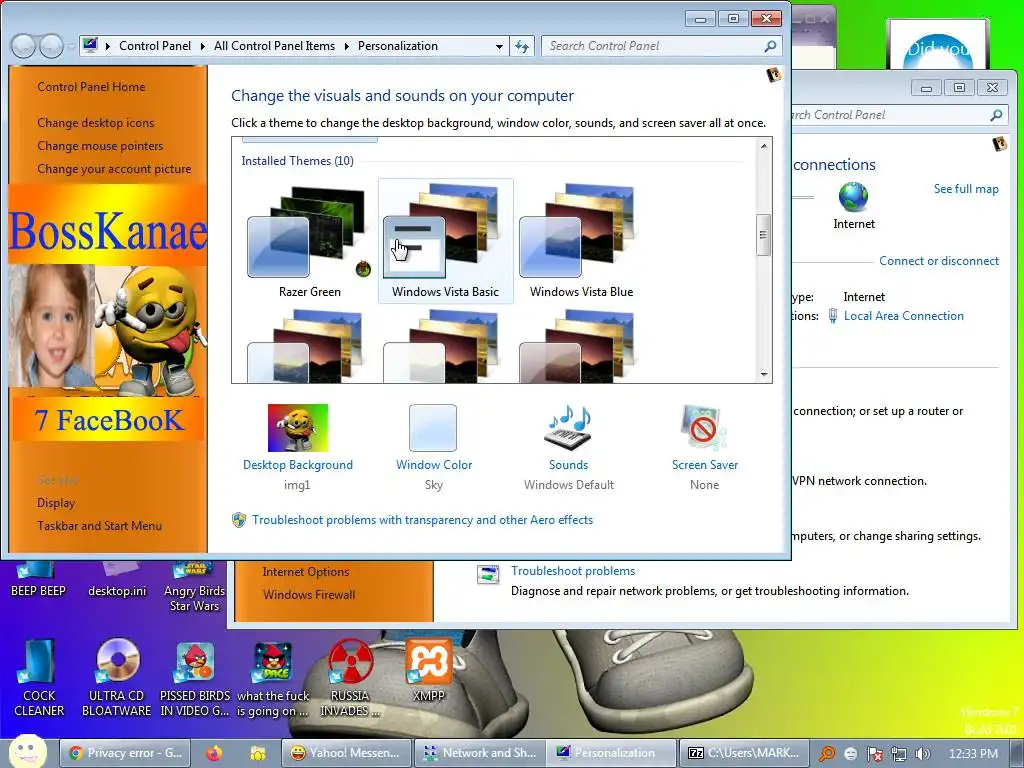The height and width of the screenshot is (768, 1024).
Task: Open folder icon on taskbar
Action: [257, 753]
